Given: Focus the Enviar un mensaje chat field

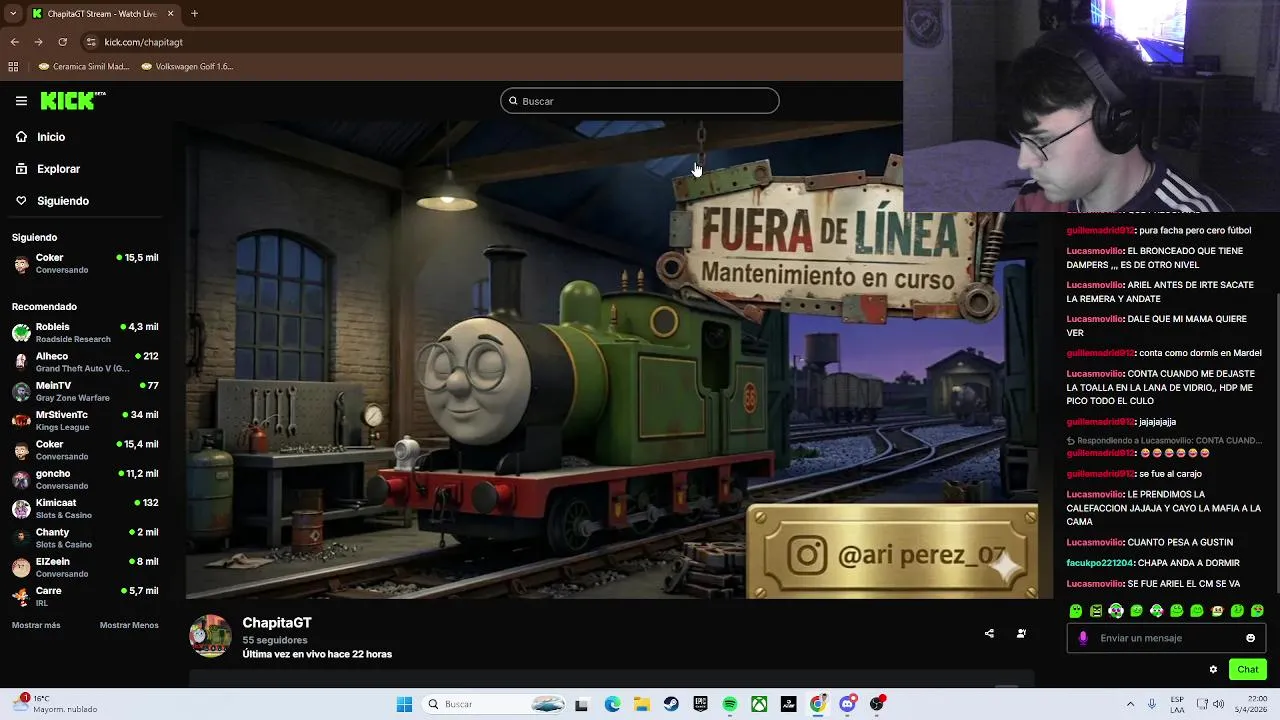Looking at the screenshot, I should (x=1165, y=638).
